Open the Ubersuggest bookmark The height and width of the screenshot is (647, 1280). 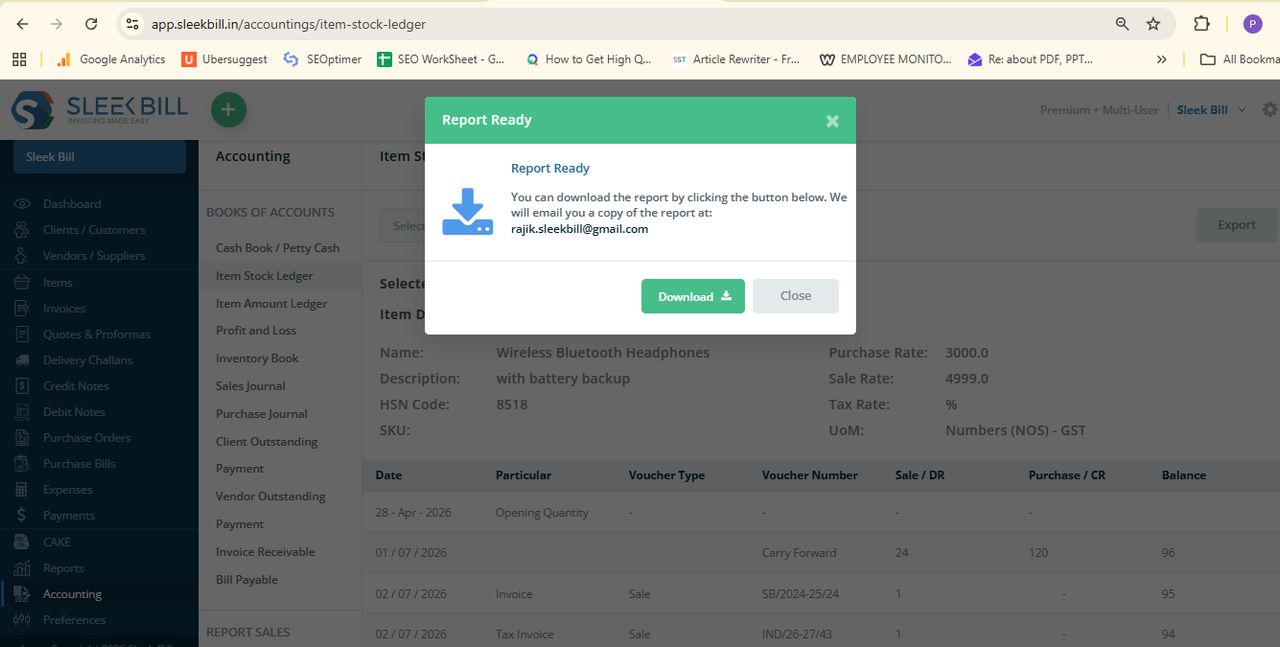pos(225,59)
